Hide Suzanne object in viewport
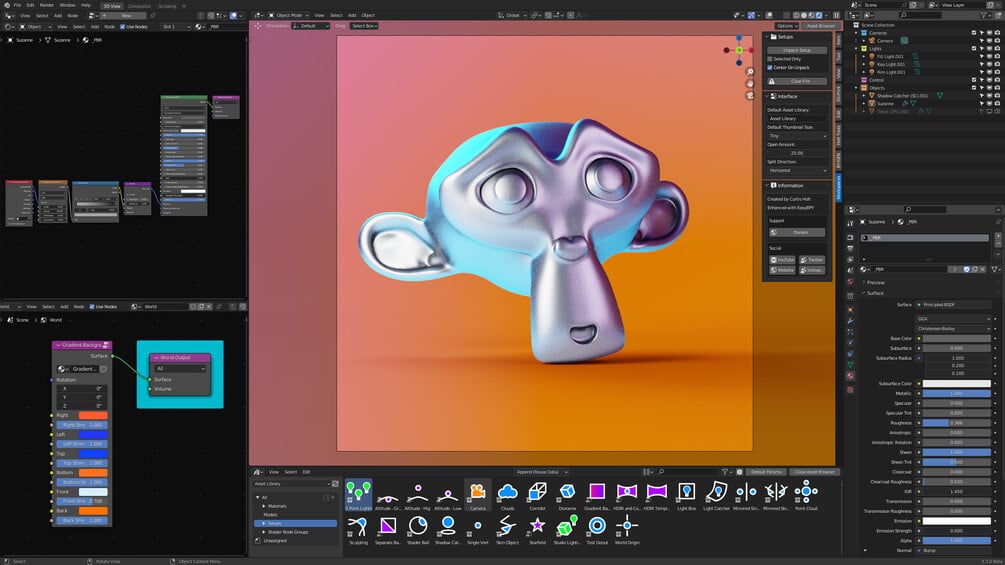This screenshot has height=565, width=1005. click(x=989, y=103)
